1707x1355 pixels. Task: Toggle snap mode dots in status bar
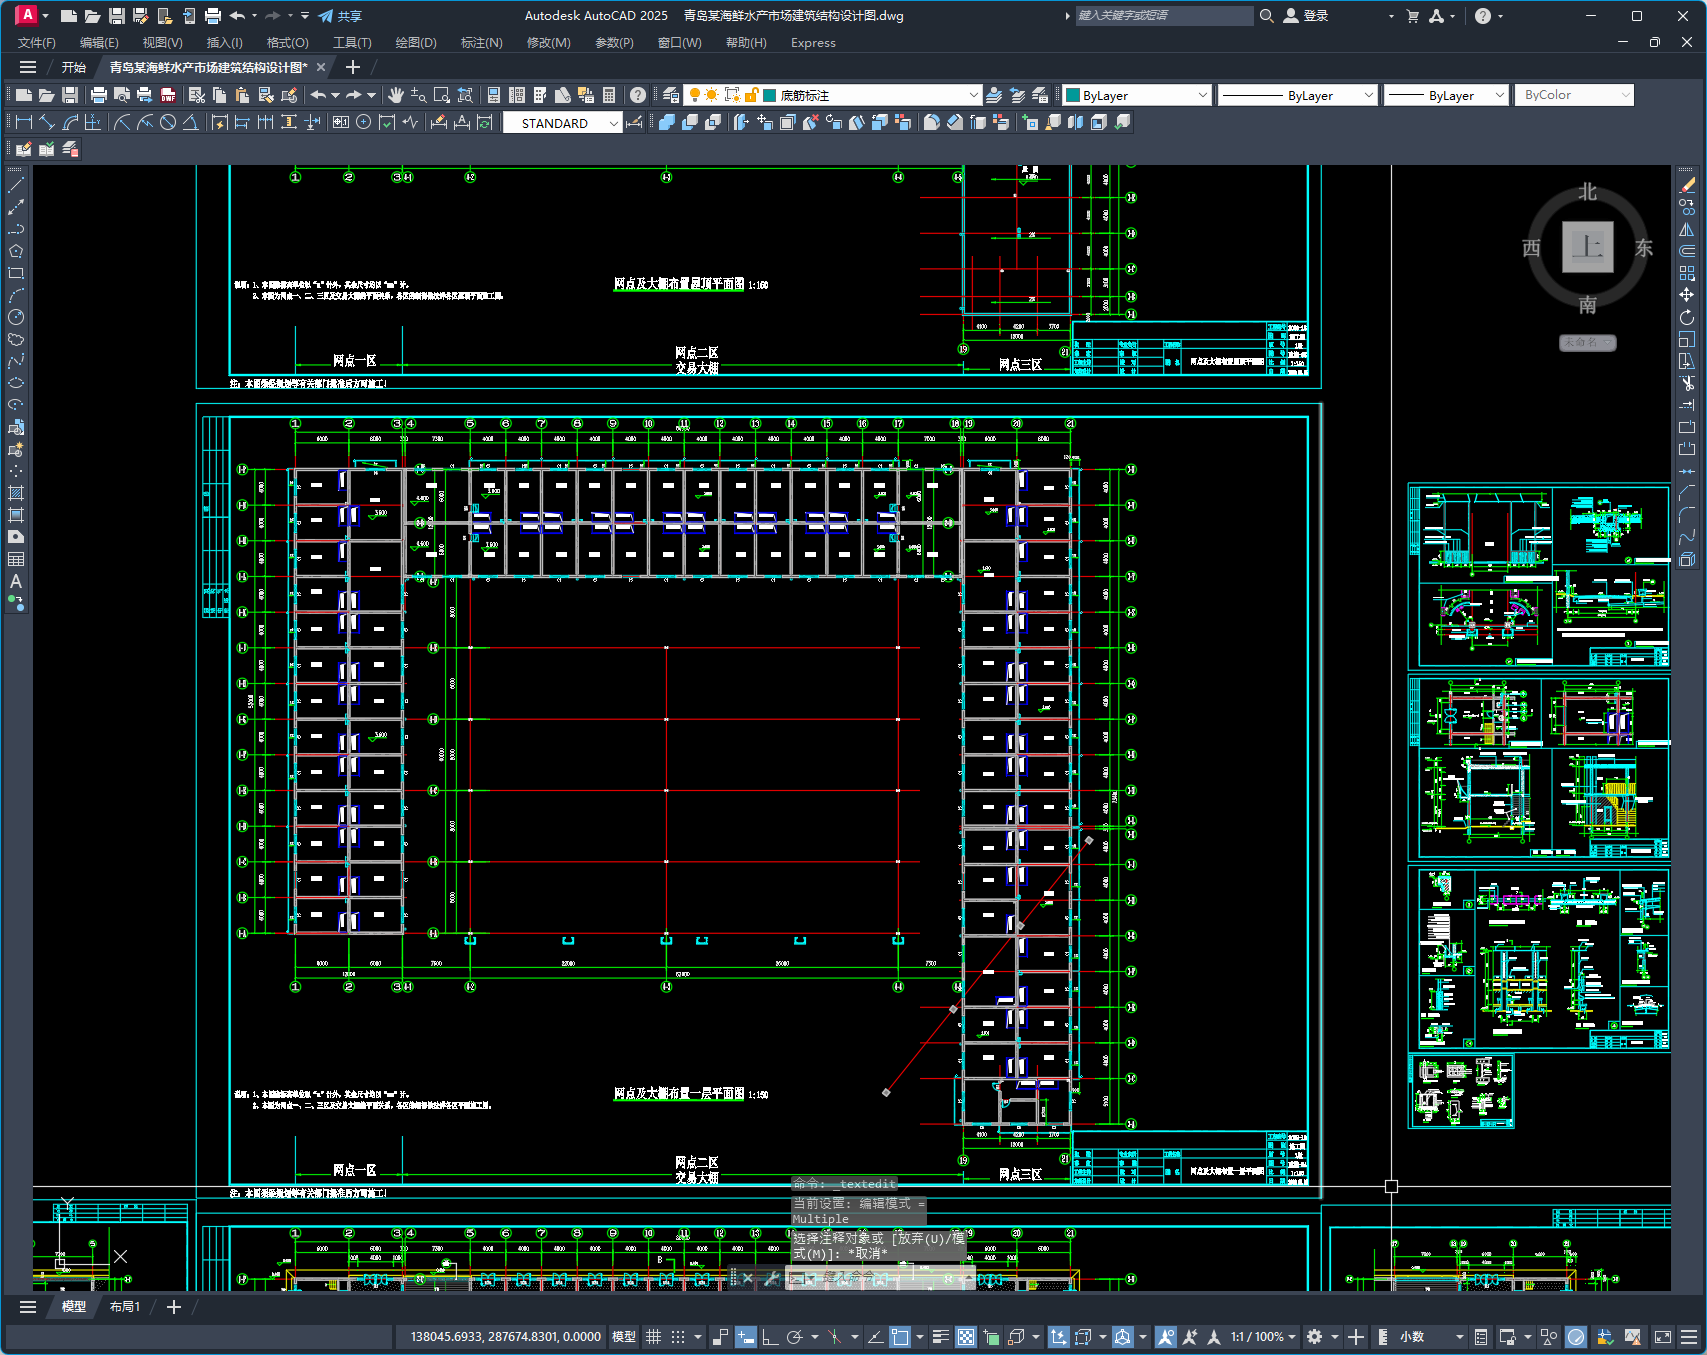coord(678,1337)
